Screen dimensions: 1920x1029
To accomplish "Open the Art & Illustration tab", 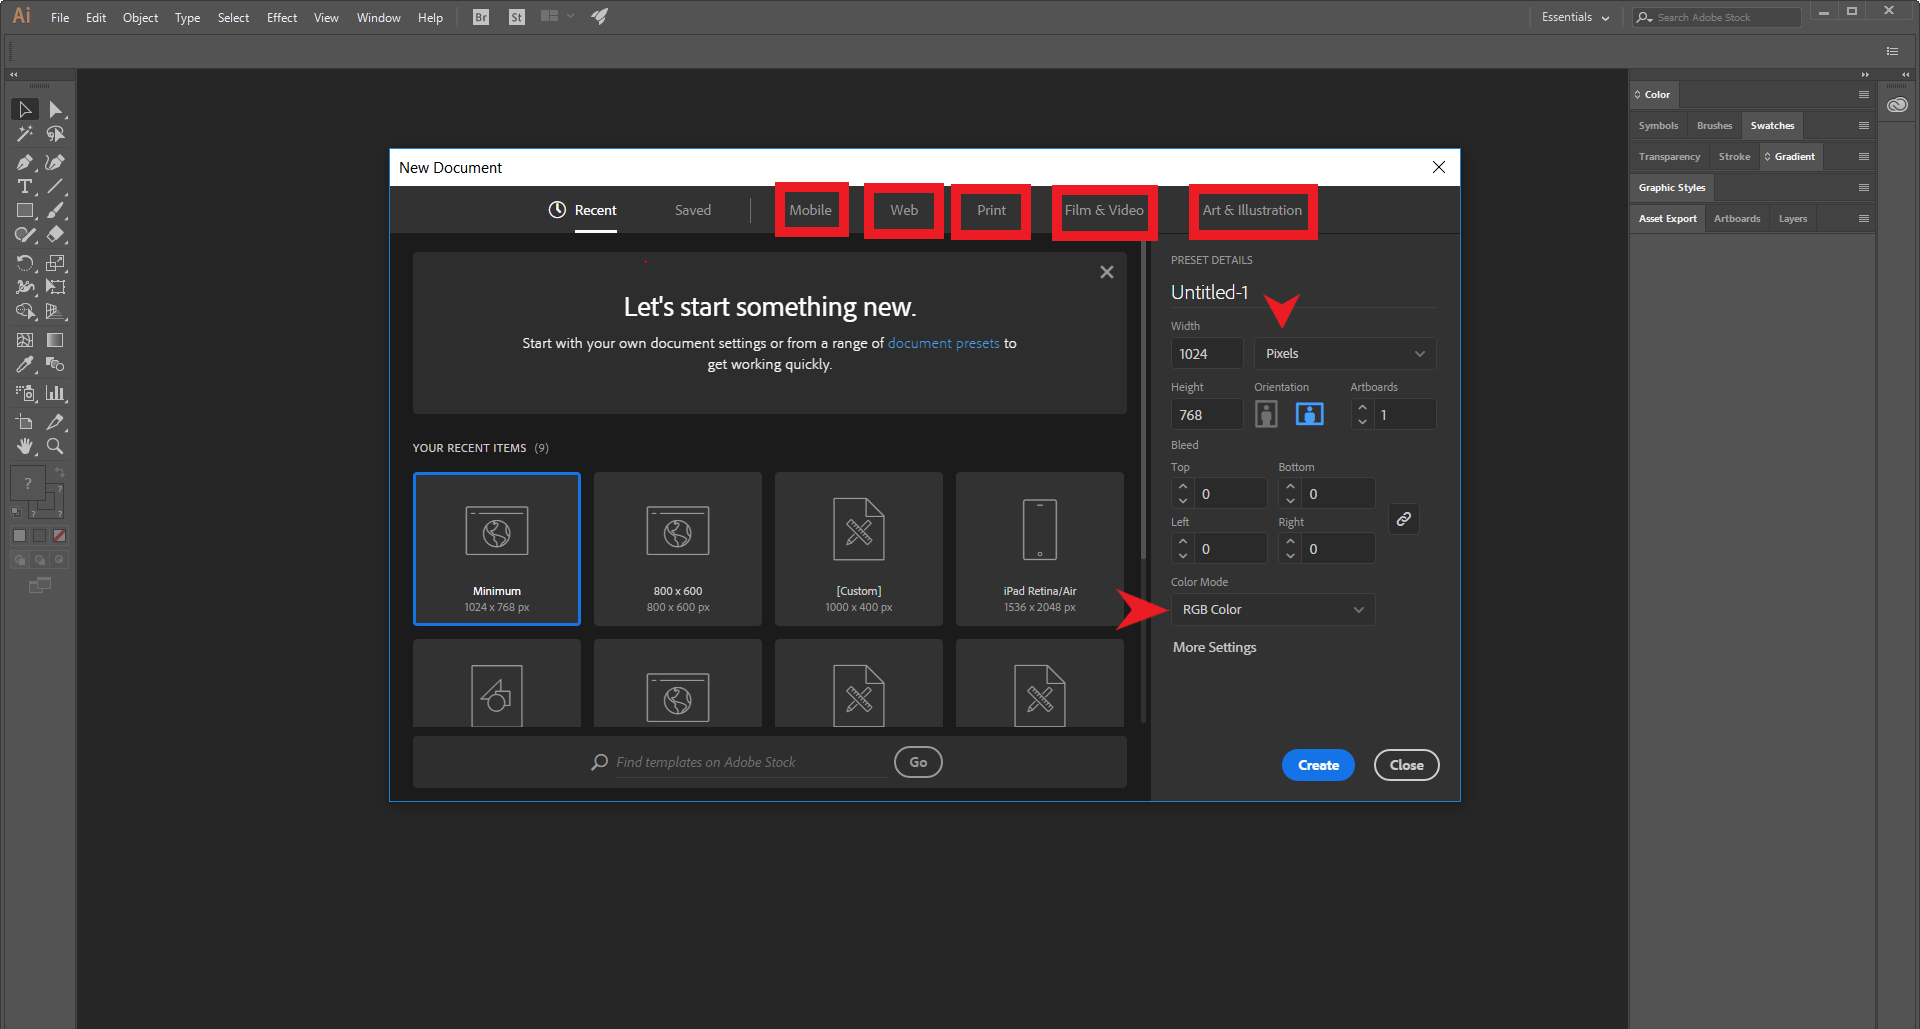I will 1252,210.
